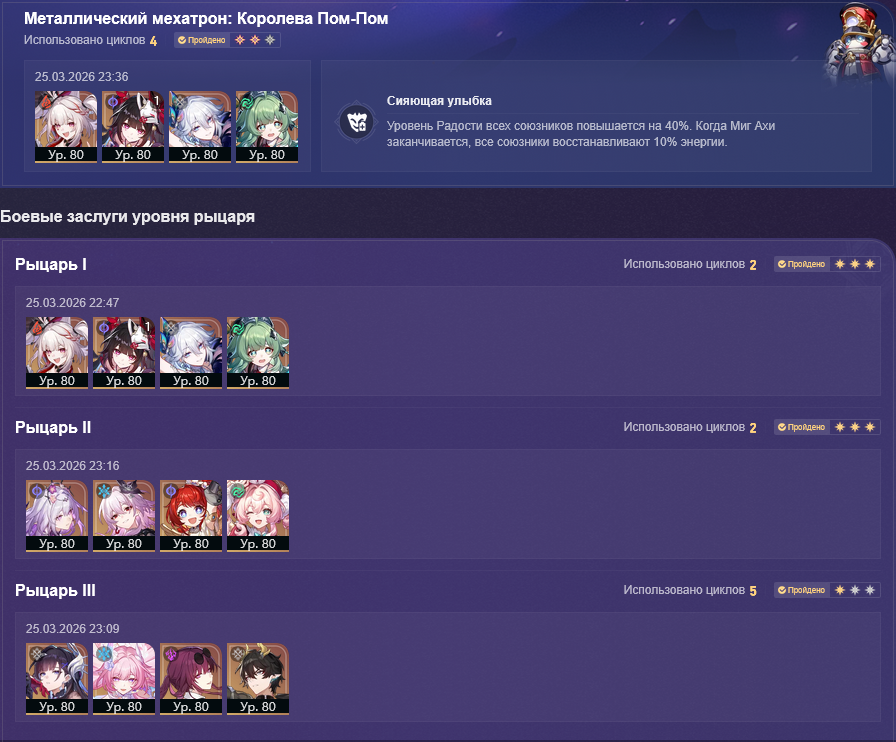The image size is (896, 742).
Task: Click the silver-haired character in boss team
Action: (199, 127)
